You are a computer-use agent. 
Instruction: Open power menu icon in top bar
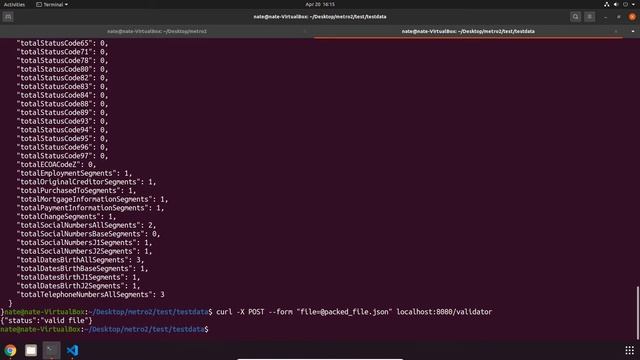[625, 4]
